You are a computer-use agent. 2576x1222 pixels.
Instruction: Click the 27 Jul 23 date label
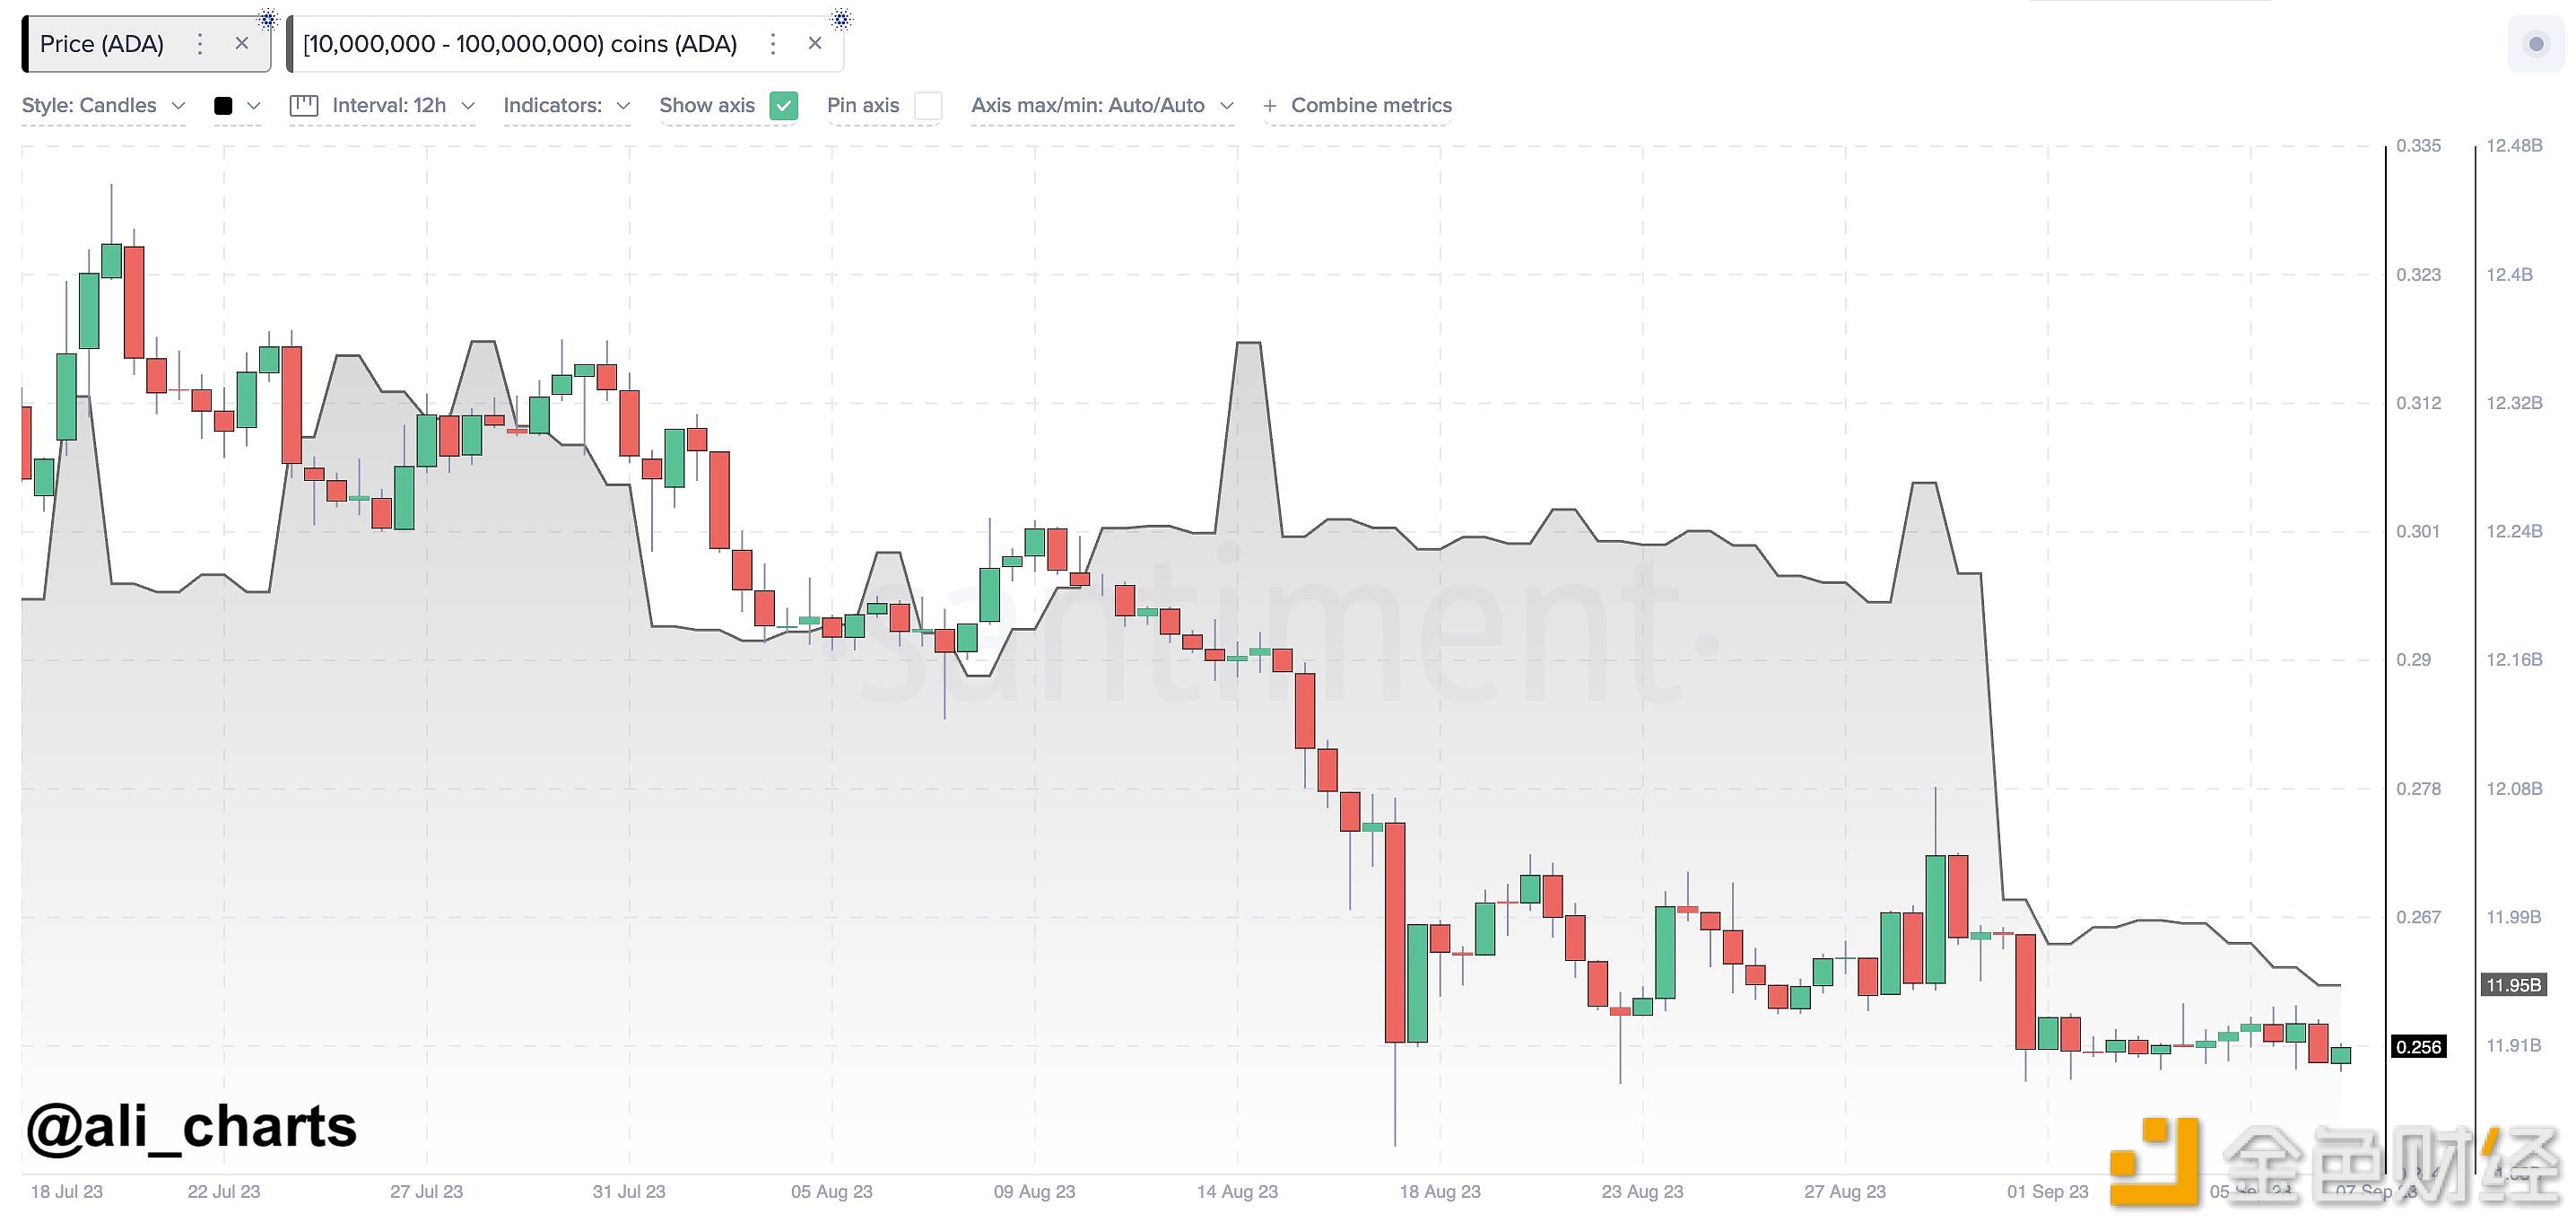click(x=426, y=1192)
